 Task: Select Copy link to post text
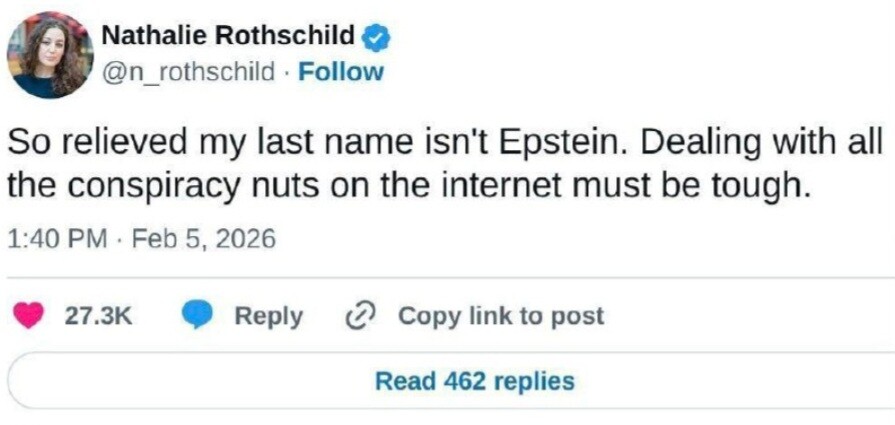coord(501,316)
